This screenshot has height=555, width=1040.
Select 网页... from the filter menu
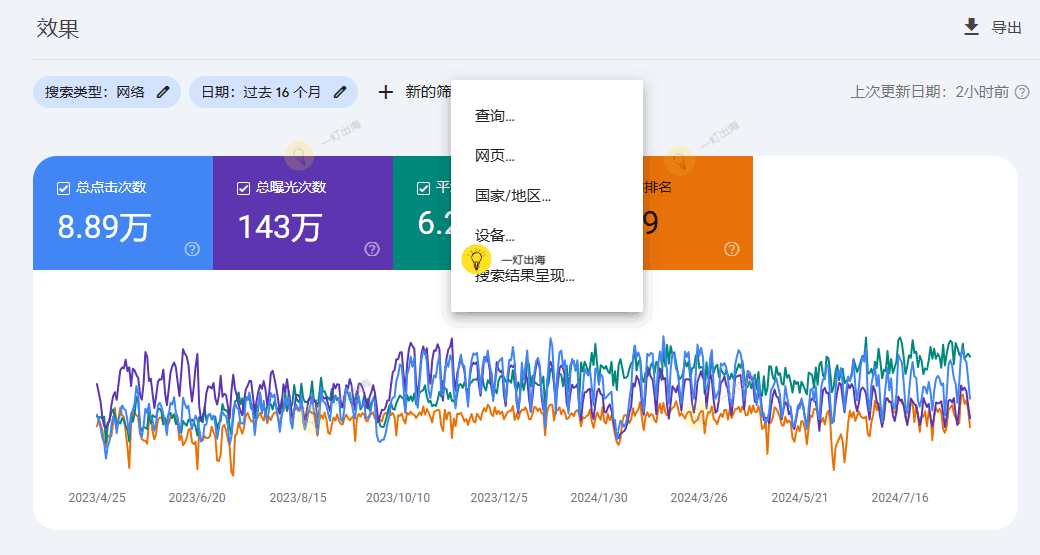coord(495,156)
